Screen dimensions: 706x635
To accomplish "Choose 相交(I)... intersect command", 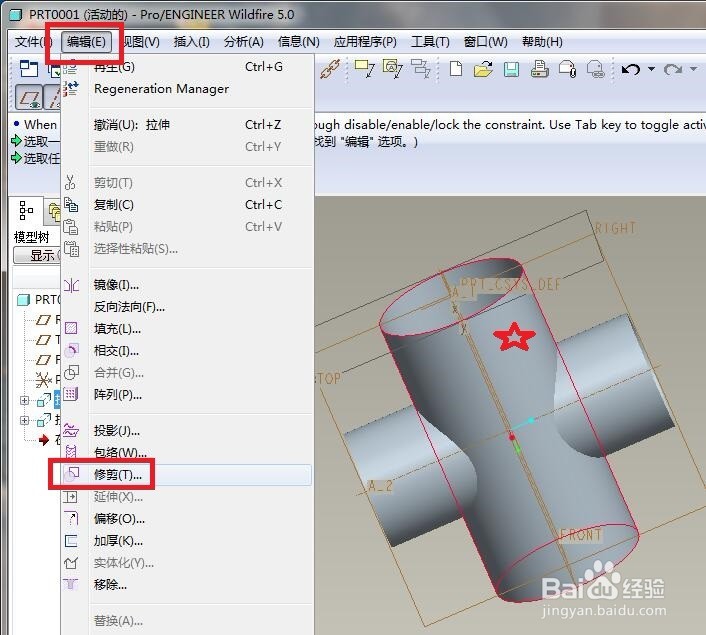I will [x=187, y=350].
